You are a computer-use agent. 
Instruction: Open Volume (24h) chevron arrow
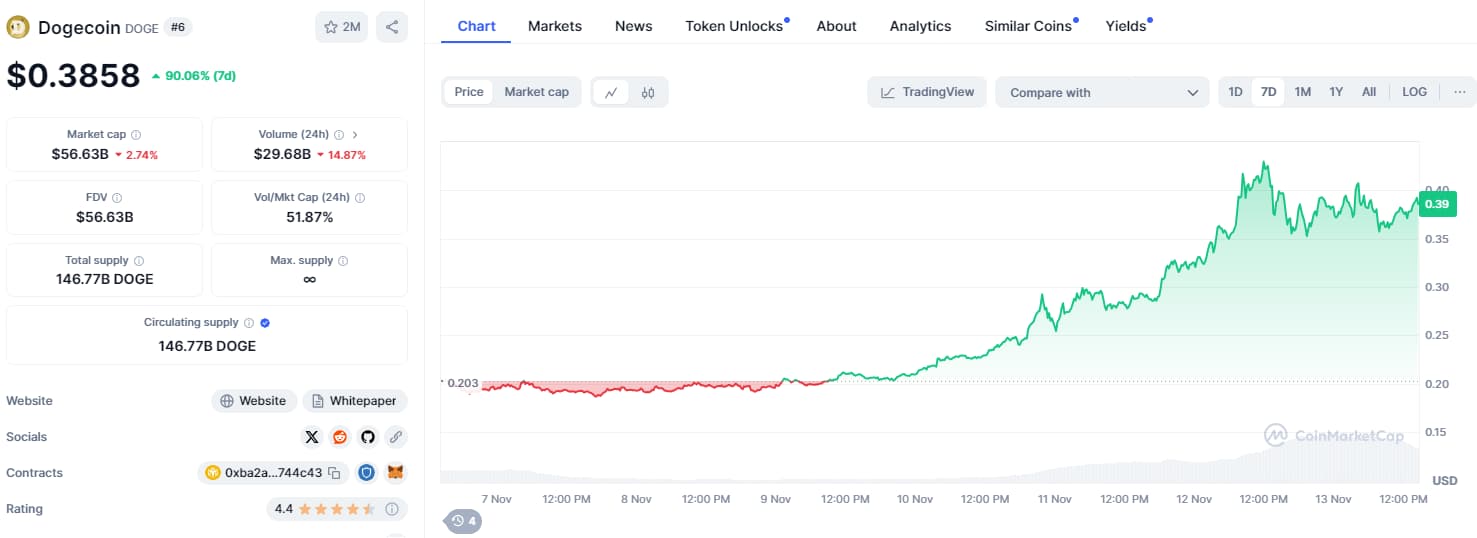356,134
